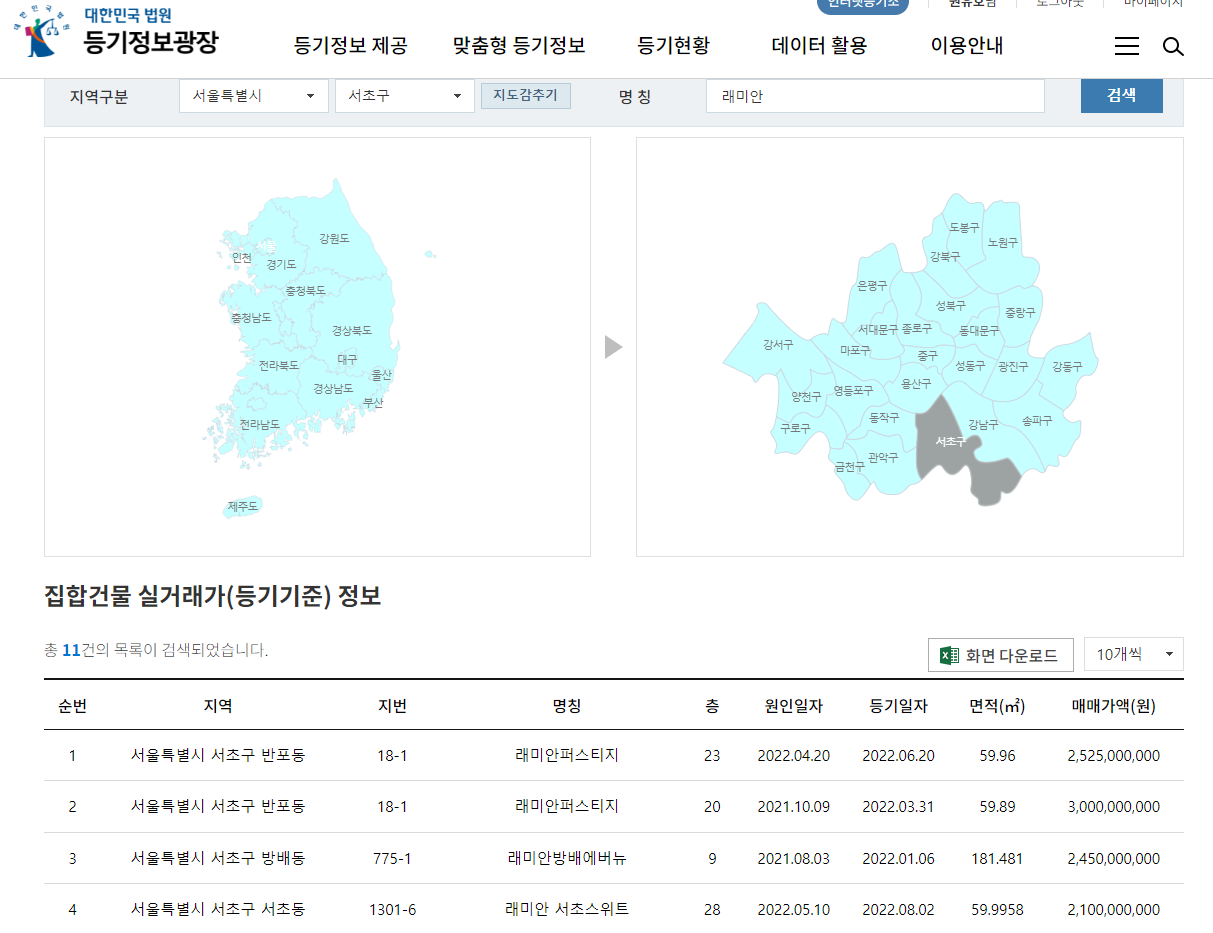Image resolution: width=1213 pixels, height=933 pixels.
Task: Select 강서구 on the Seoul map
Action: (777, 345)
